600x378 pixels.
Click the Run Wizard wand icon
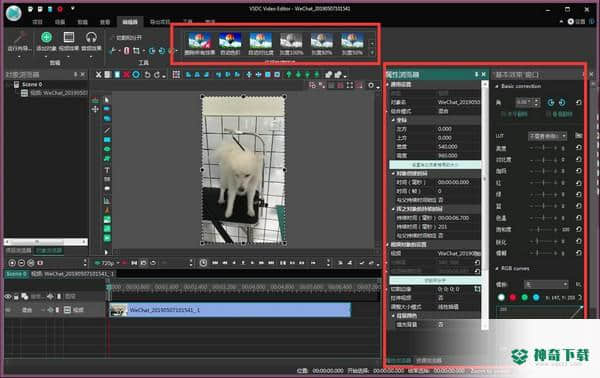tap(19, 38)
